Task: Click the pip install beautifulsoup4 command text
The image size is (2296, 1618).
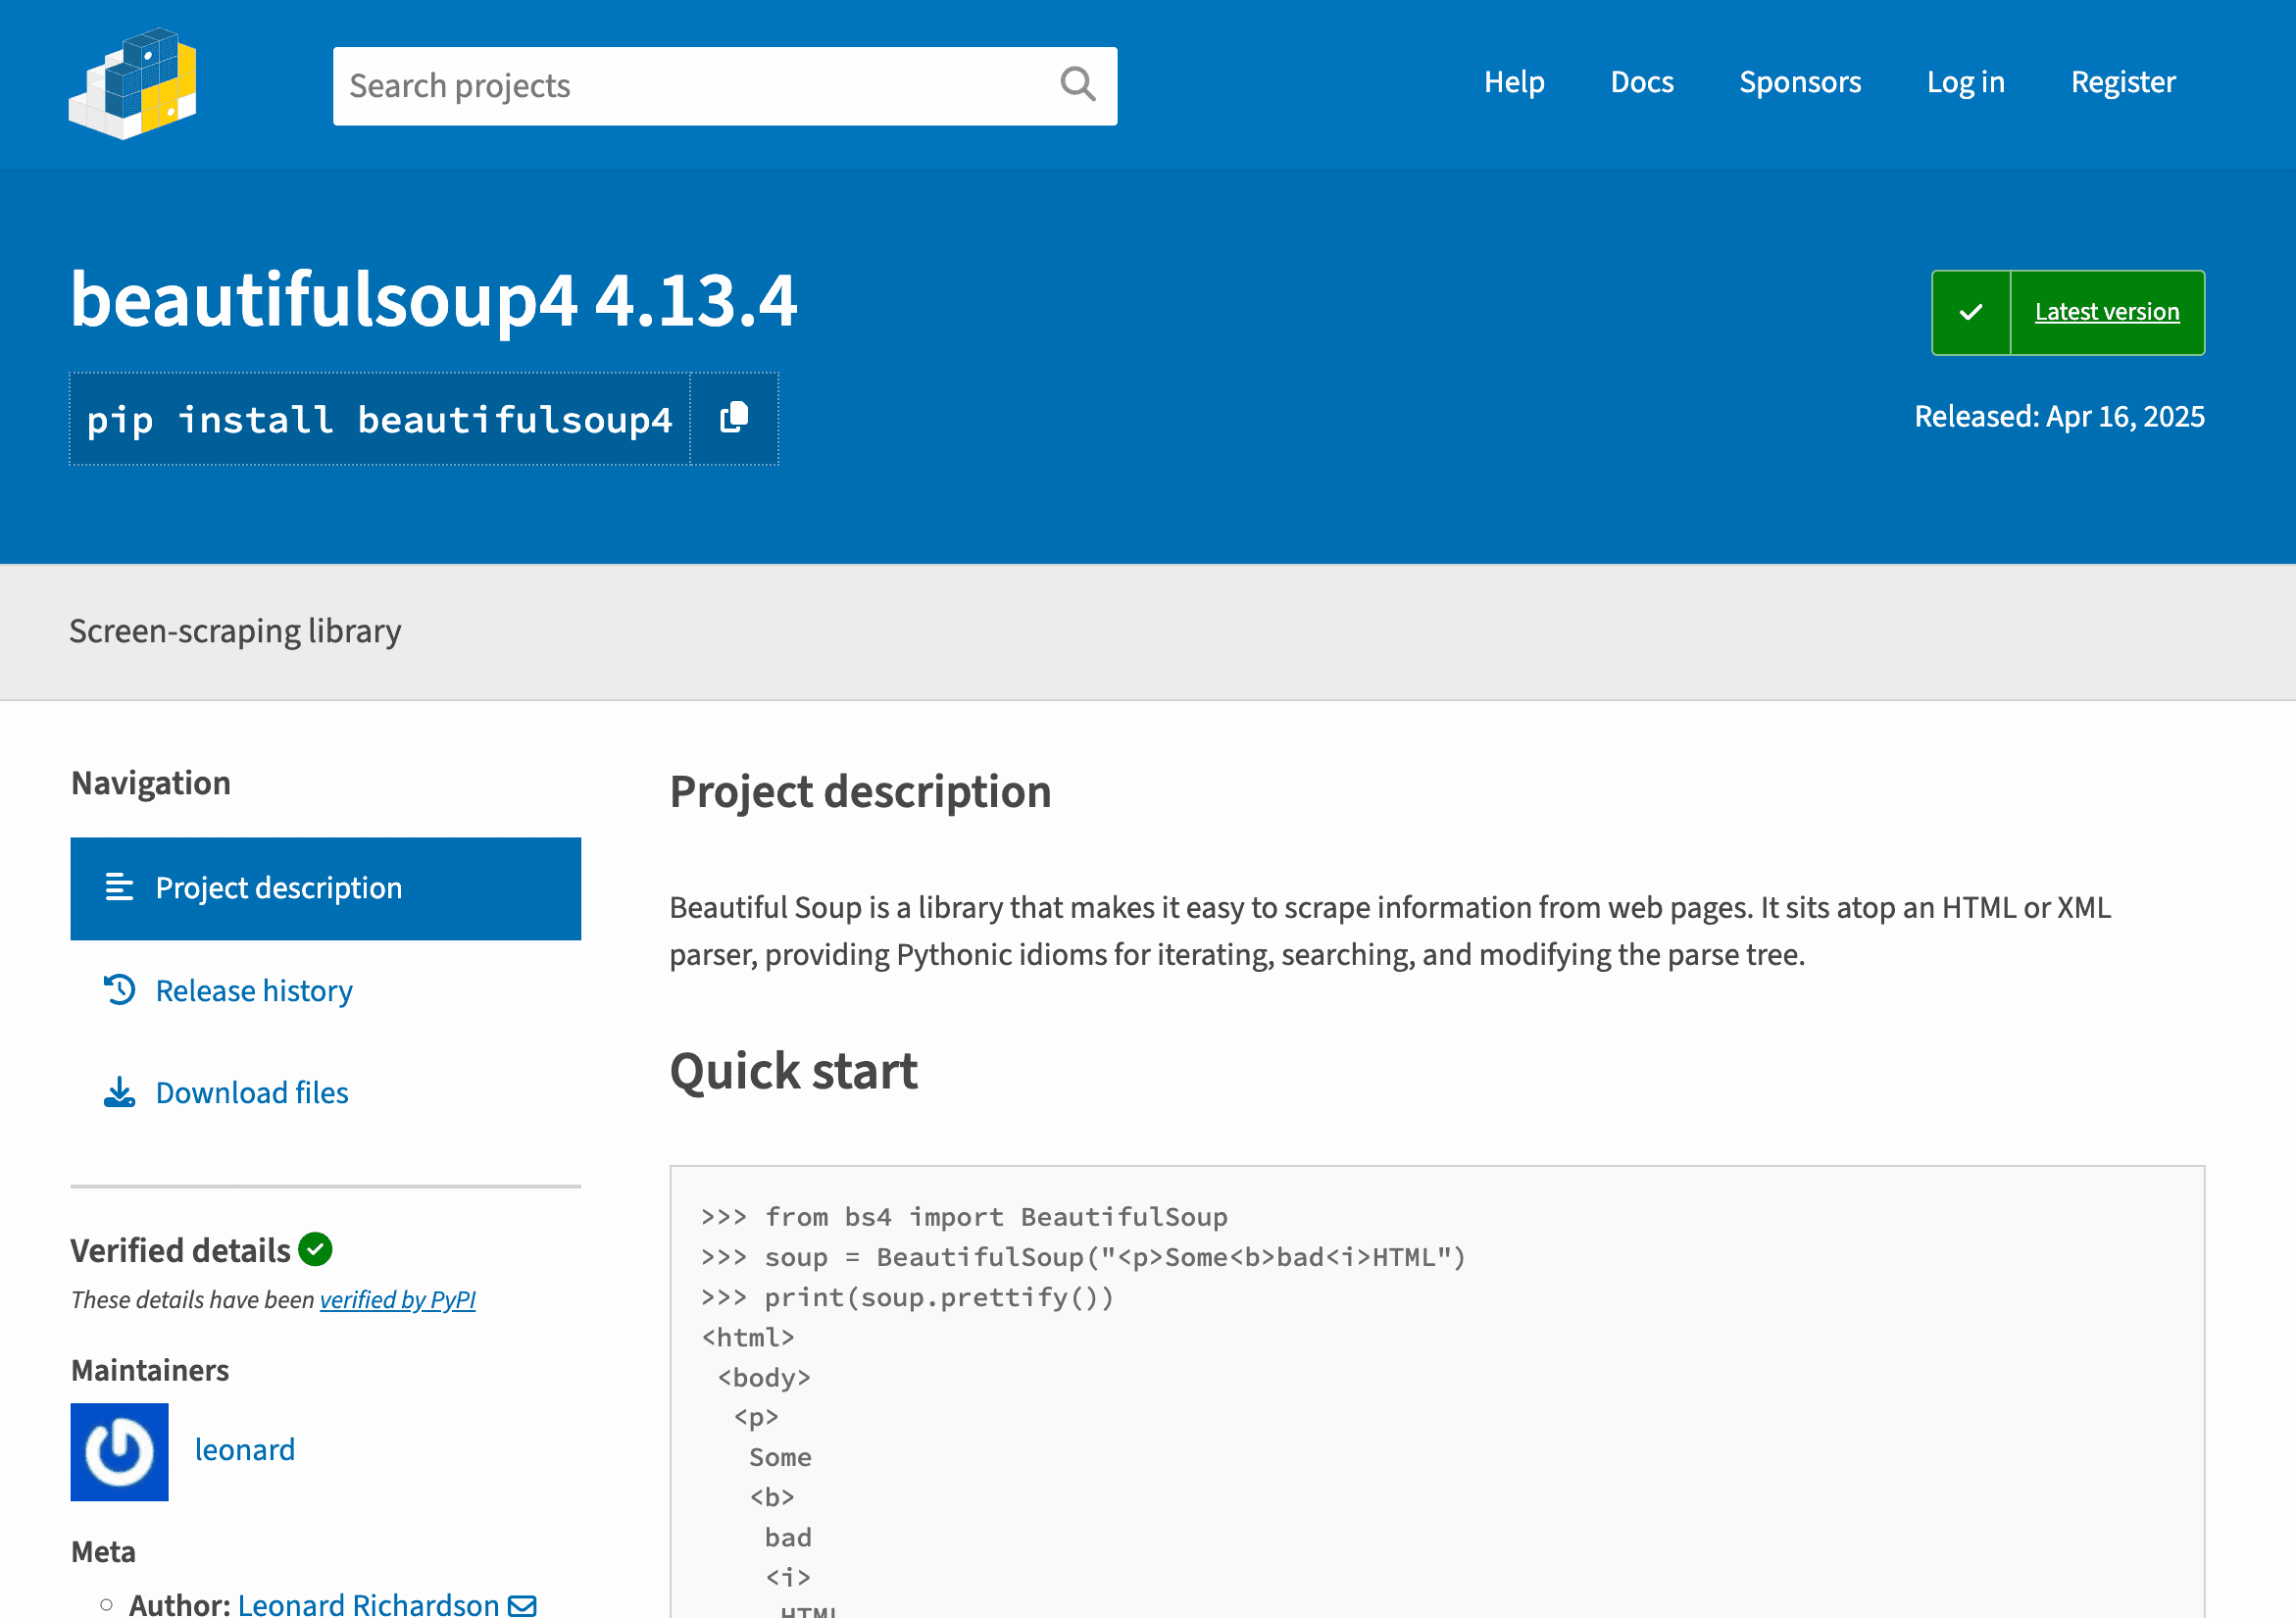Action: [379, 419]
